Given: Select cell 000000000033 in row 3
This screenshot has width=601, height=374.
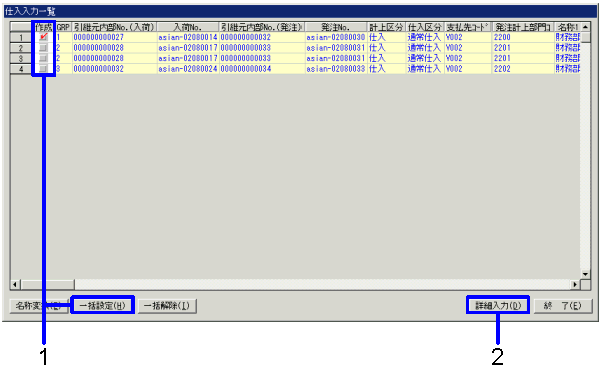Looking at the screenshot, I should click(262, 58).
